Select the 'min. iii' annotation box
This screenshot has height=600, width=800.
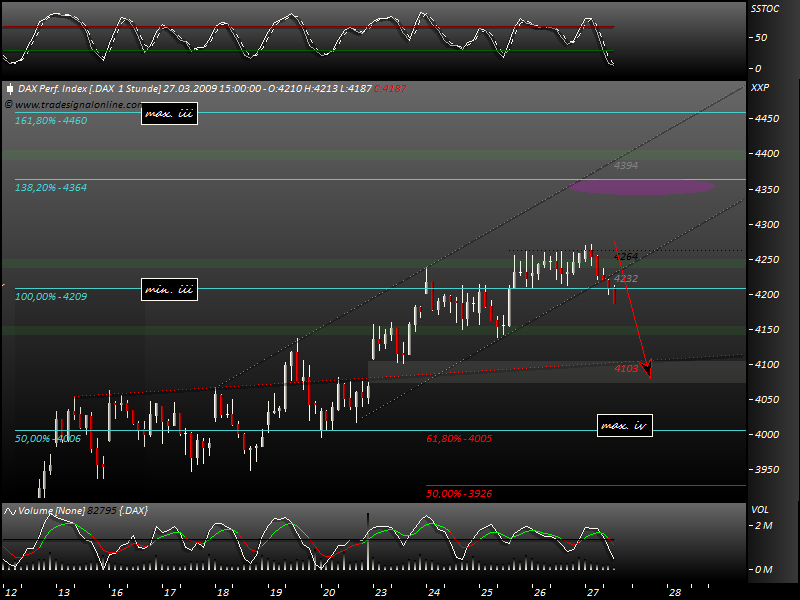pyautogui.click(x=169, y=289)
